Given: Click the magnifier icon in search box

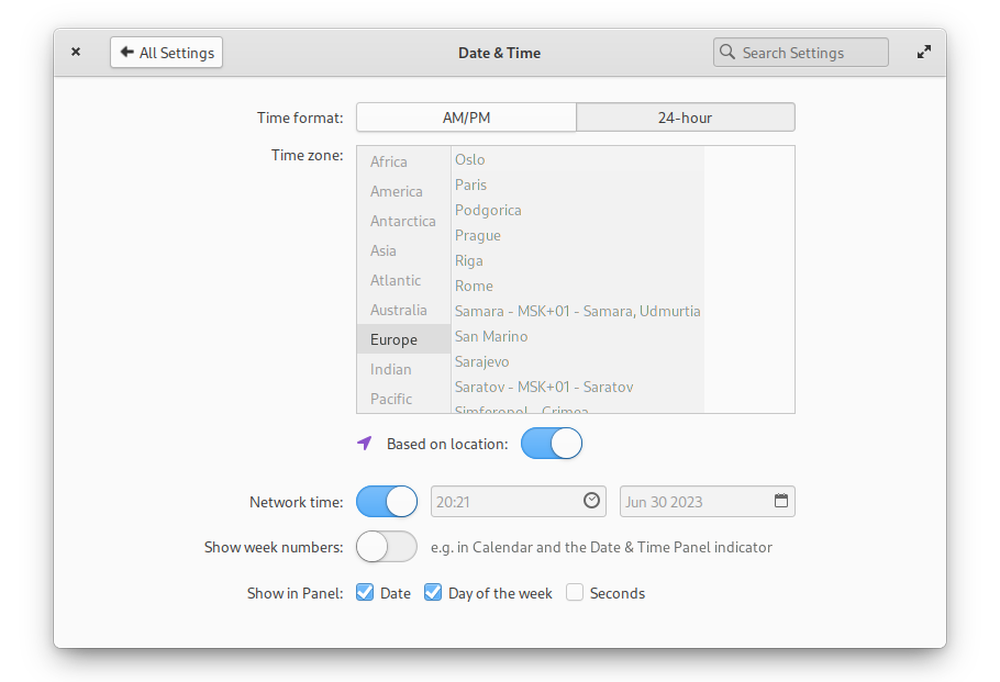Looking at the screenshot, I should tap(727, 53).
